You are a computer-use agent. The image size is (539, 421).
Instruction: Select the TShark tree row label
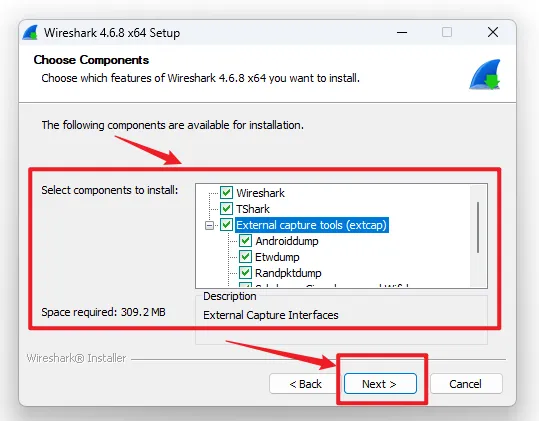(x=253, y=209)
